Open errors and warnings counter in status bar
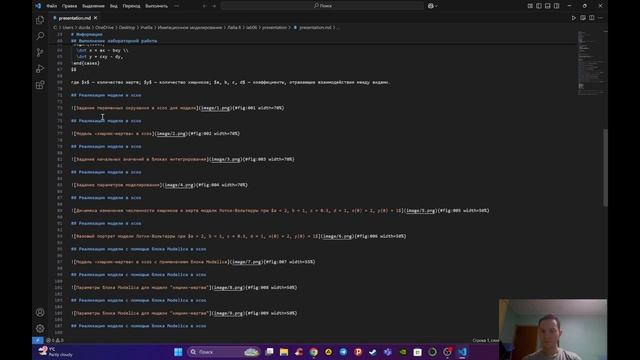 click(55, 340)
